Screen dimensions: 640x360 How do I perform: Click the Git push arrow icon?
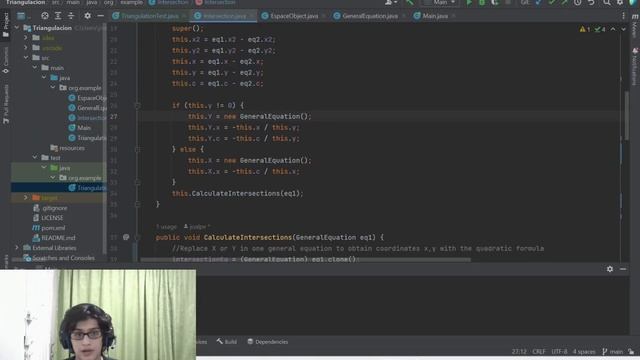(x=564, y=3)
